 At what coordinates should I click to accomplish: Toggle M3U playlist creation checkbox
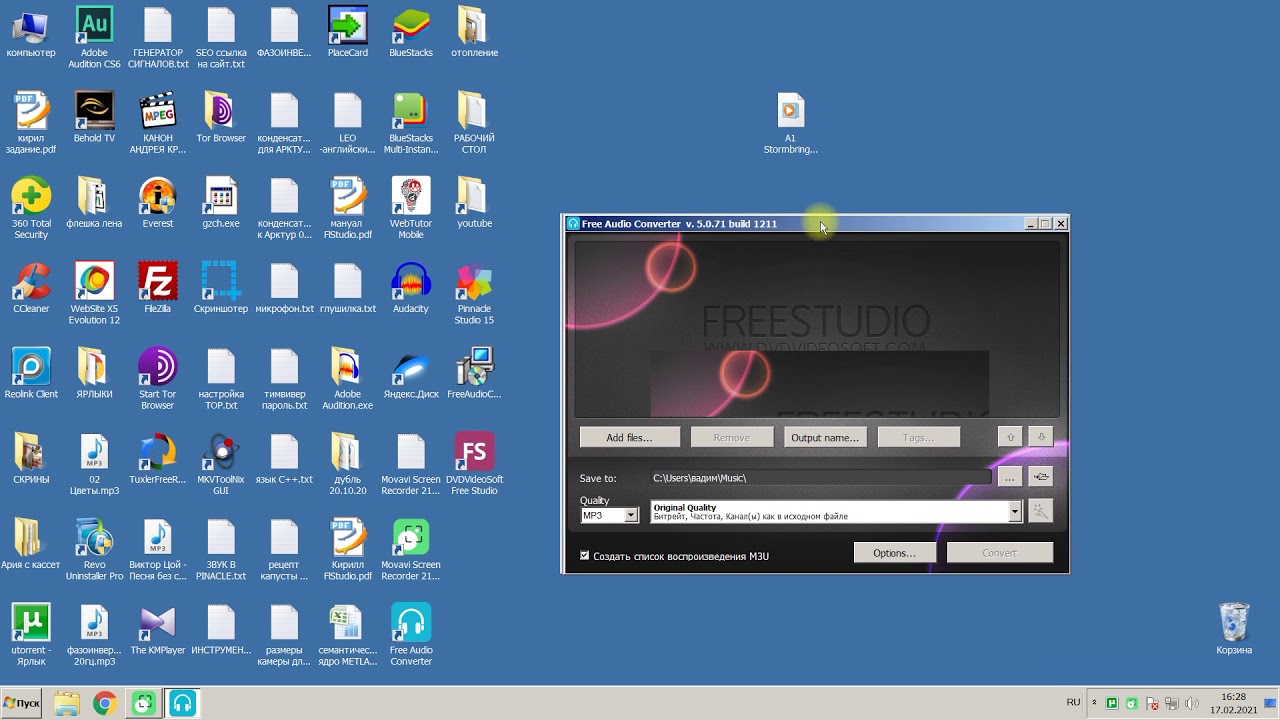585,556
